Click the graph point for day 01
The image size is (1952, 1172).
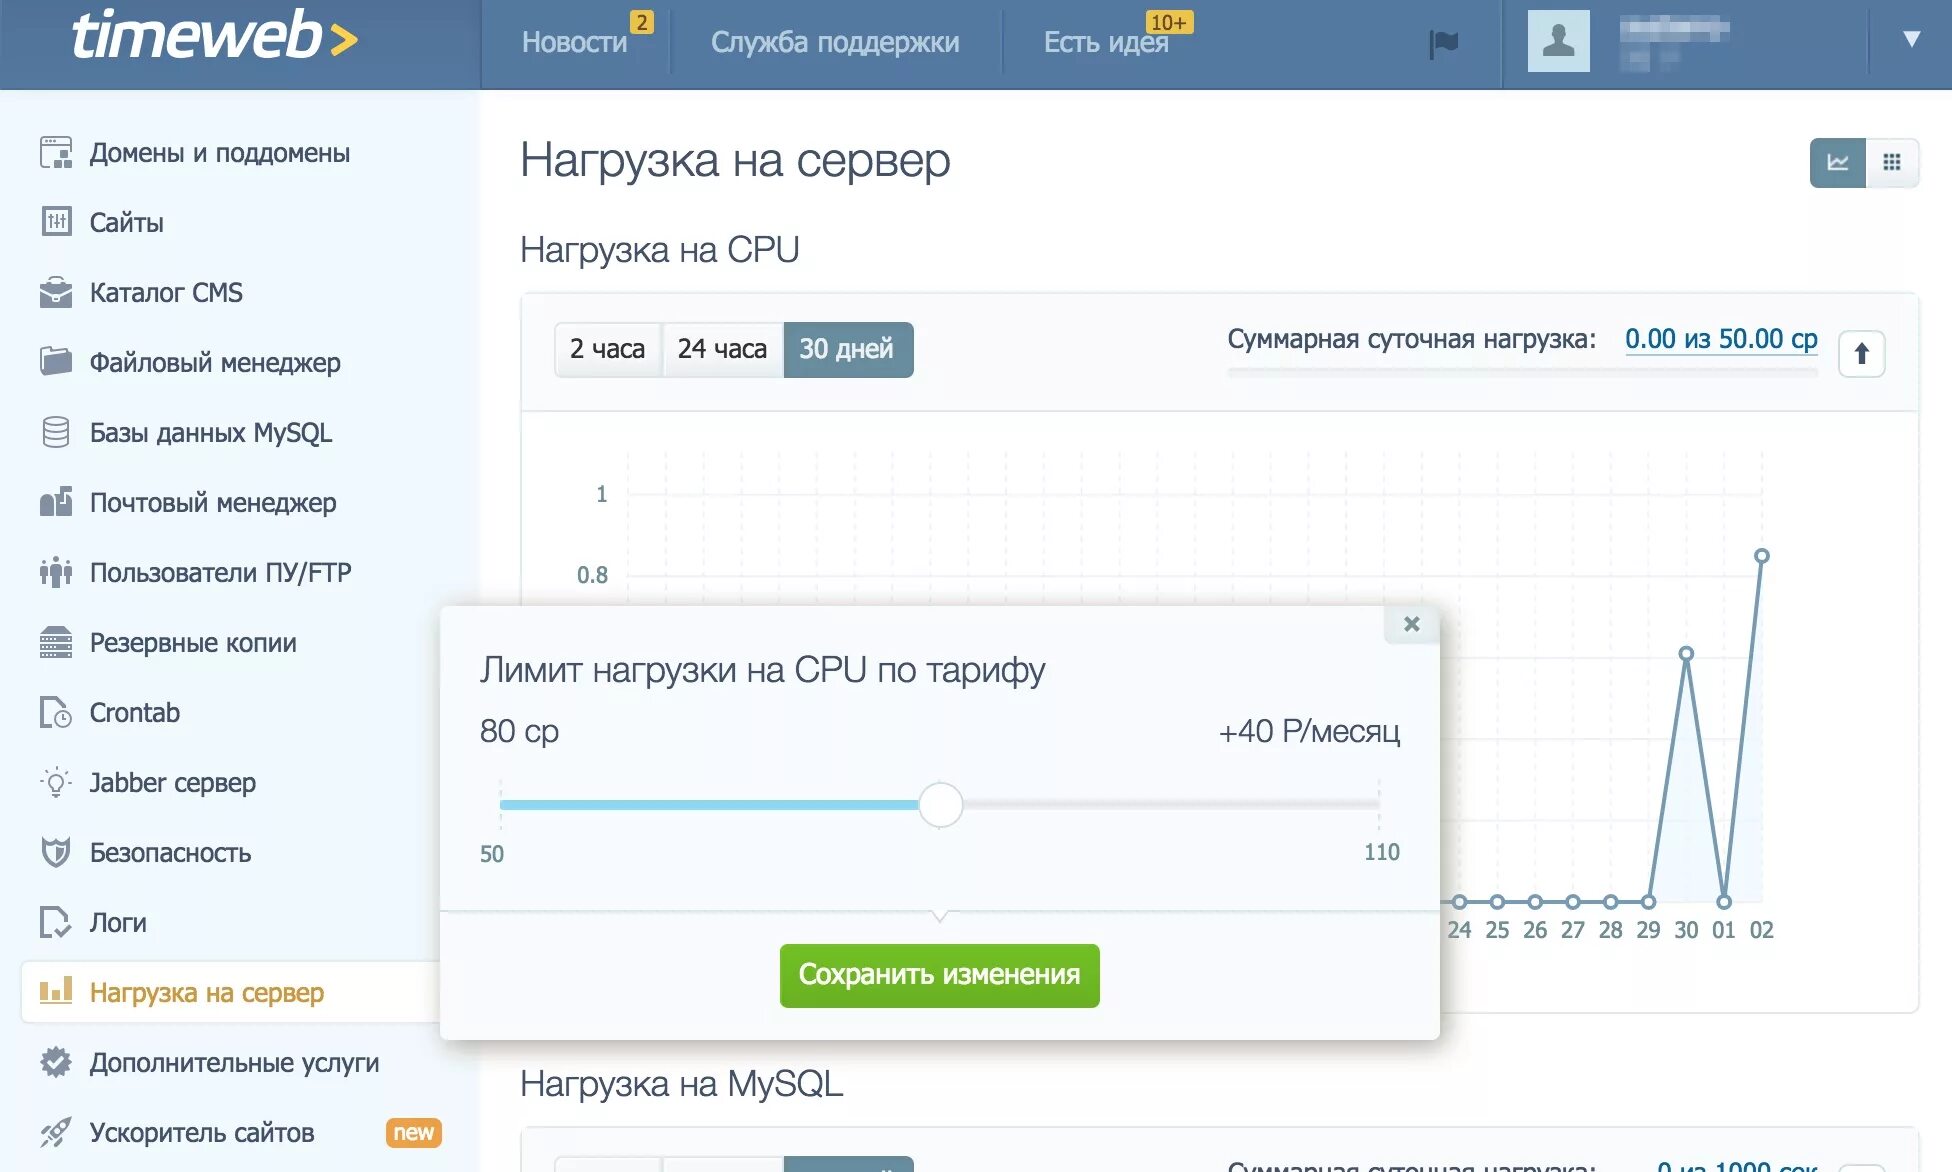tap(1724, 902)
